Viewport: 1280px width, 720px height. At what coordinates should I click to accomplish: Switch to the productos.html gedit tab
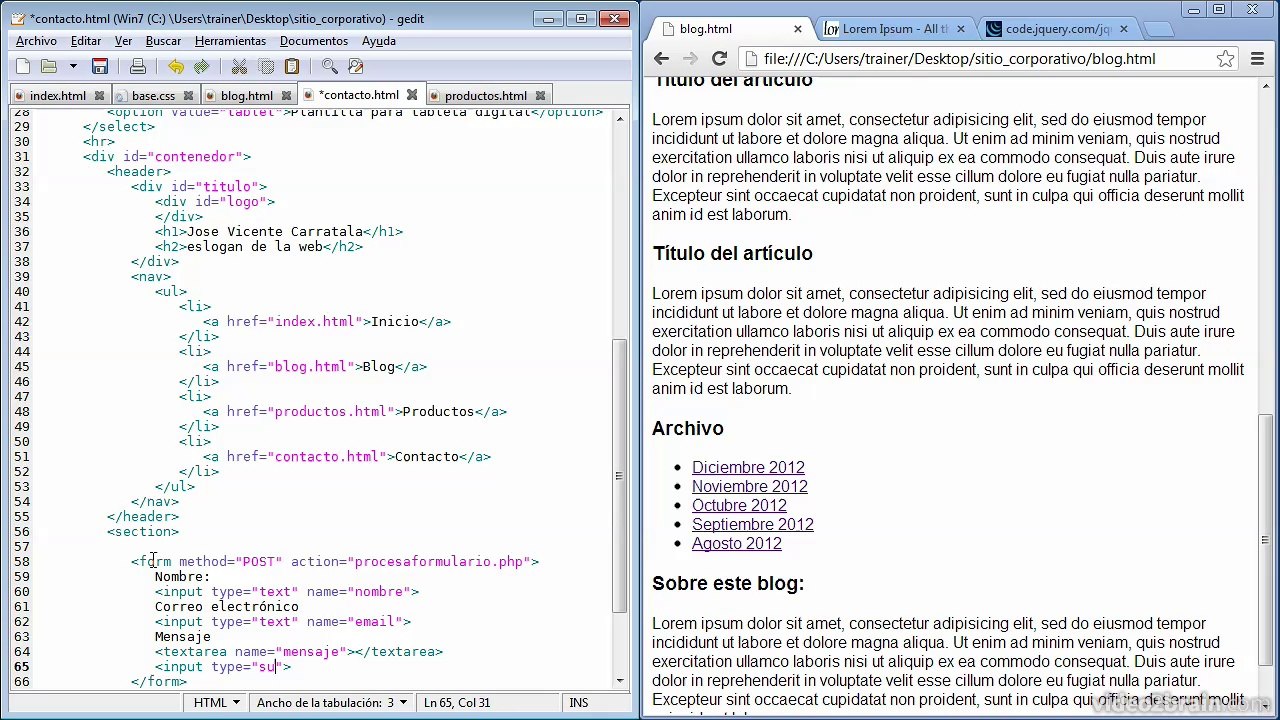pyautogui.click(x=485, y=96)
